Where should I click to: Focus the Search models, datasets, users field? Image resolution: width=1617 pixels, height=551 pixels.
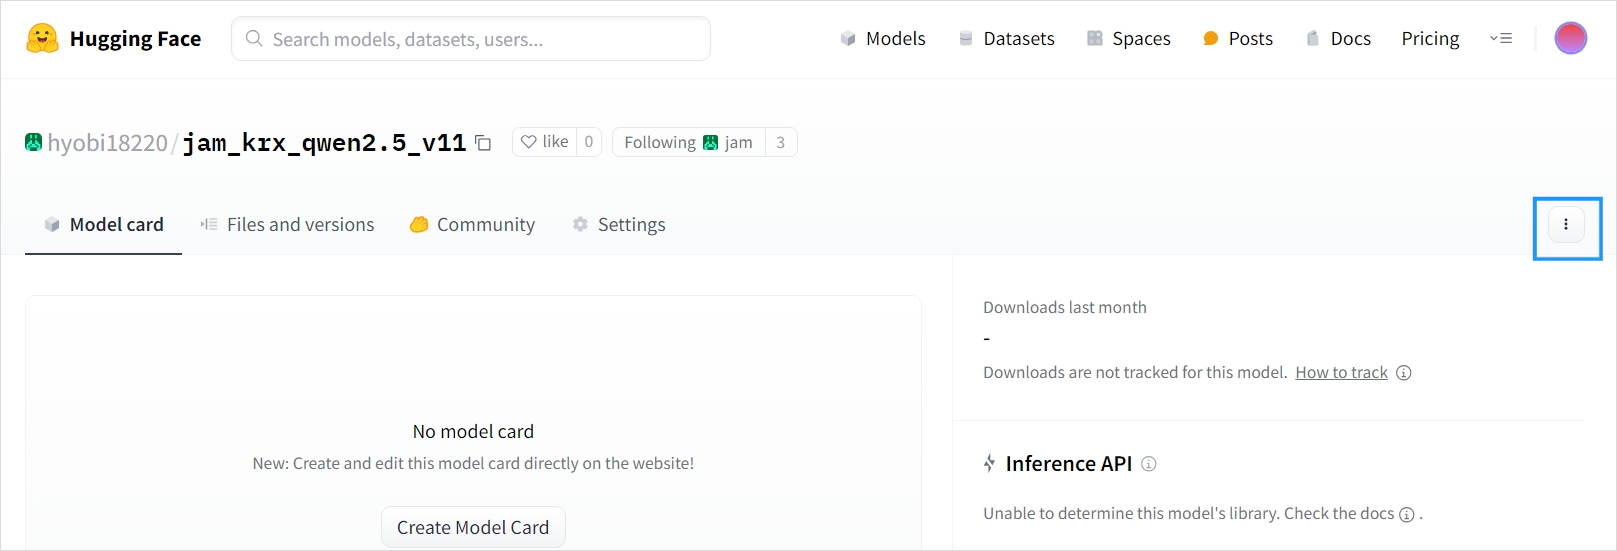click(x=471, y=39)
